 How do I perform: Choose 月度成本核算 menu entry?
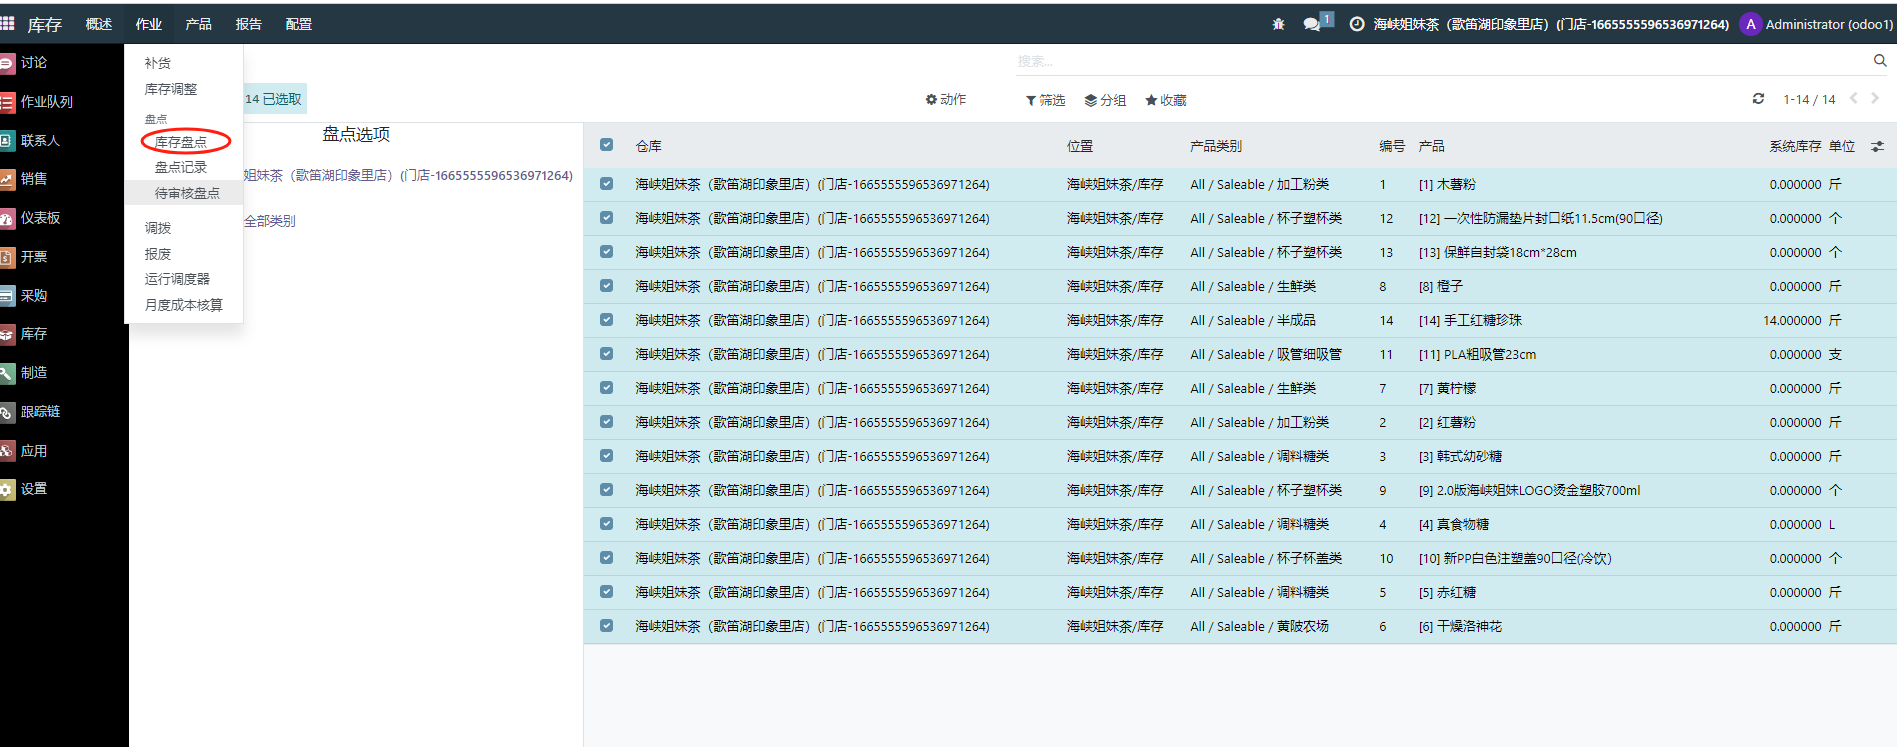point(183,305)
